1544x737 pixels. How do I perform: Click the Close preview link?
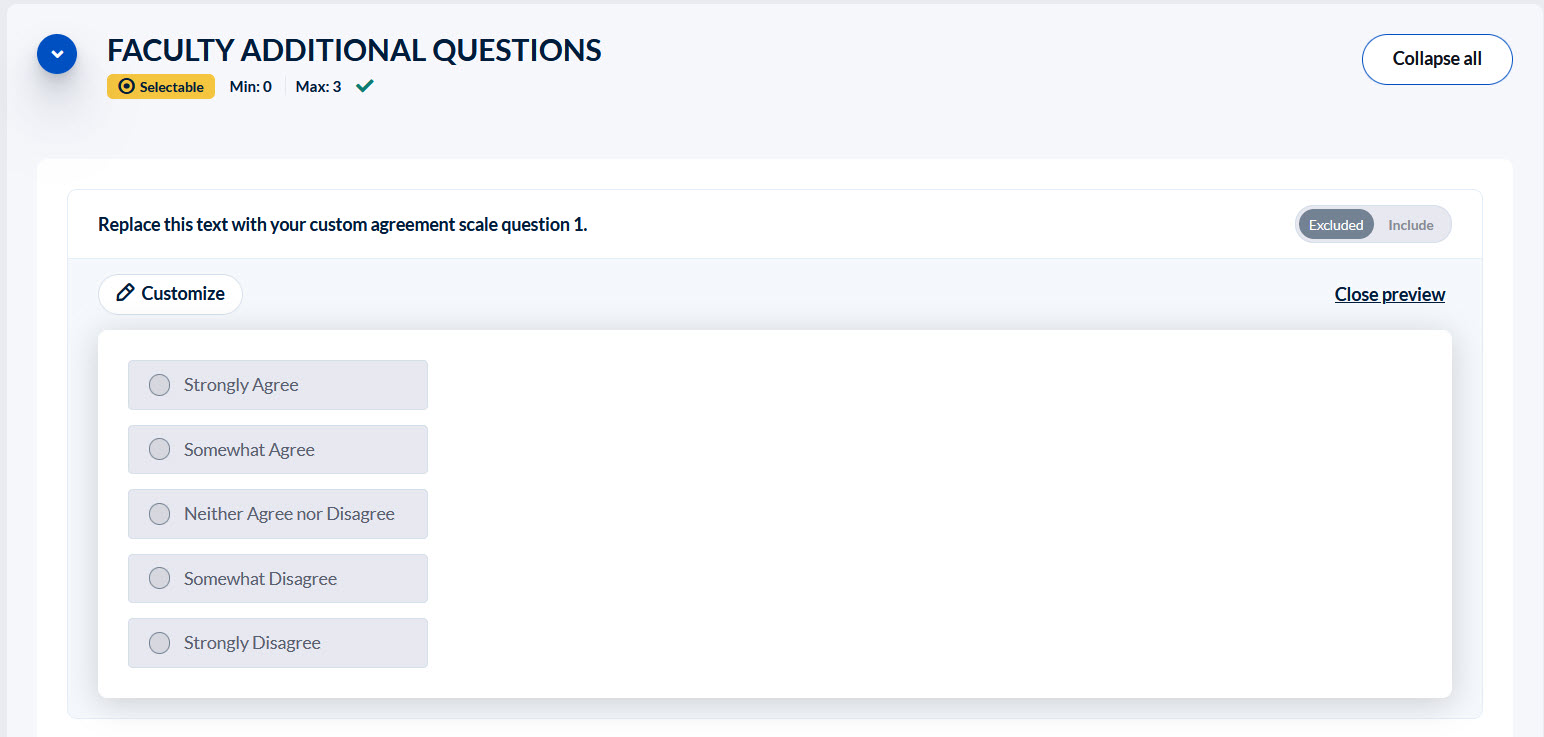pyautogui.click(x=1389, y=293)
